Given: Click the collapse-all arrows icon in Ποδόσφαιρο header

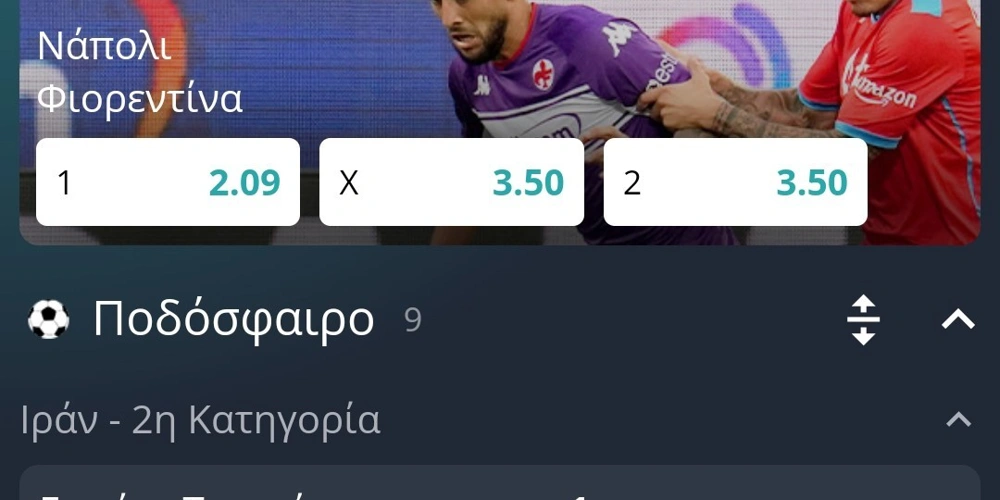Looking at the screenshot, I should click(864, 320).
